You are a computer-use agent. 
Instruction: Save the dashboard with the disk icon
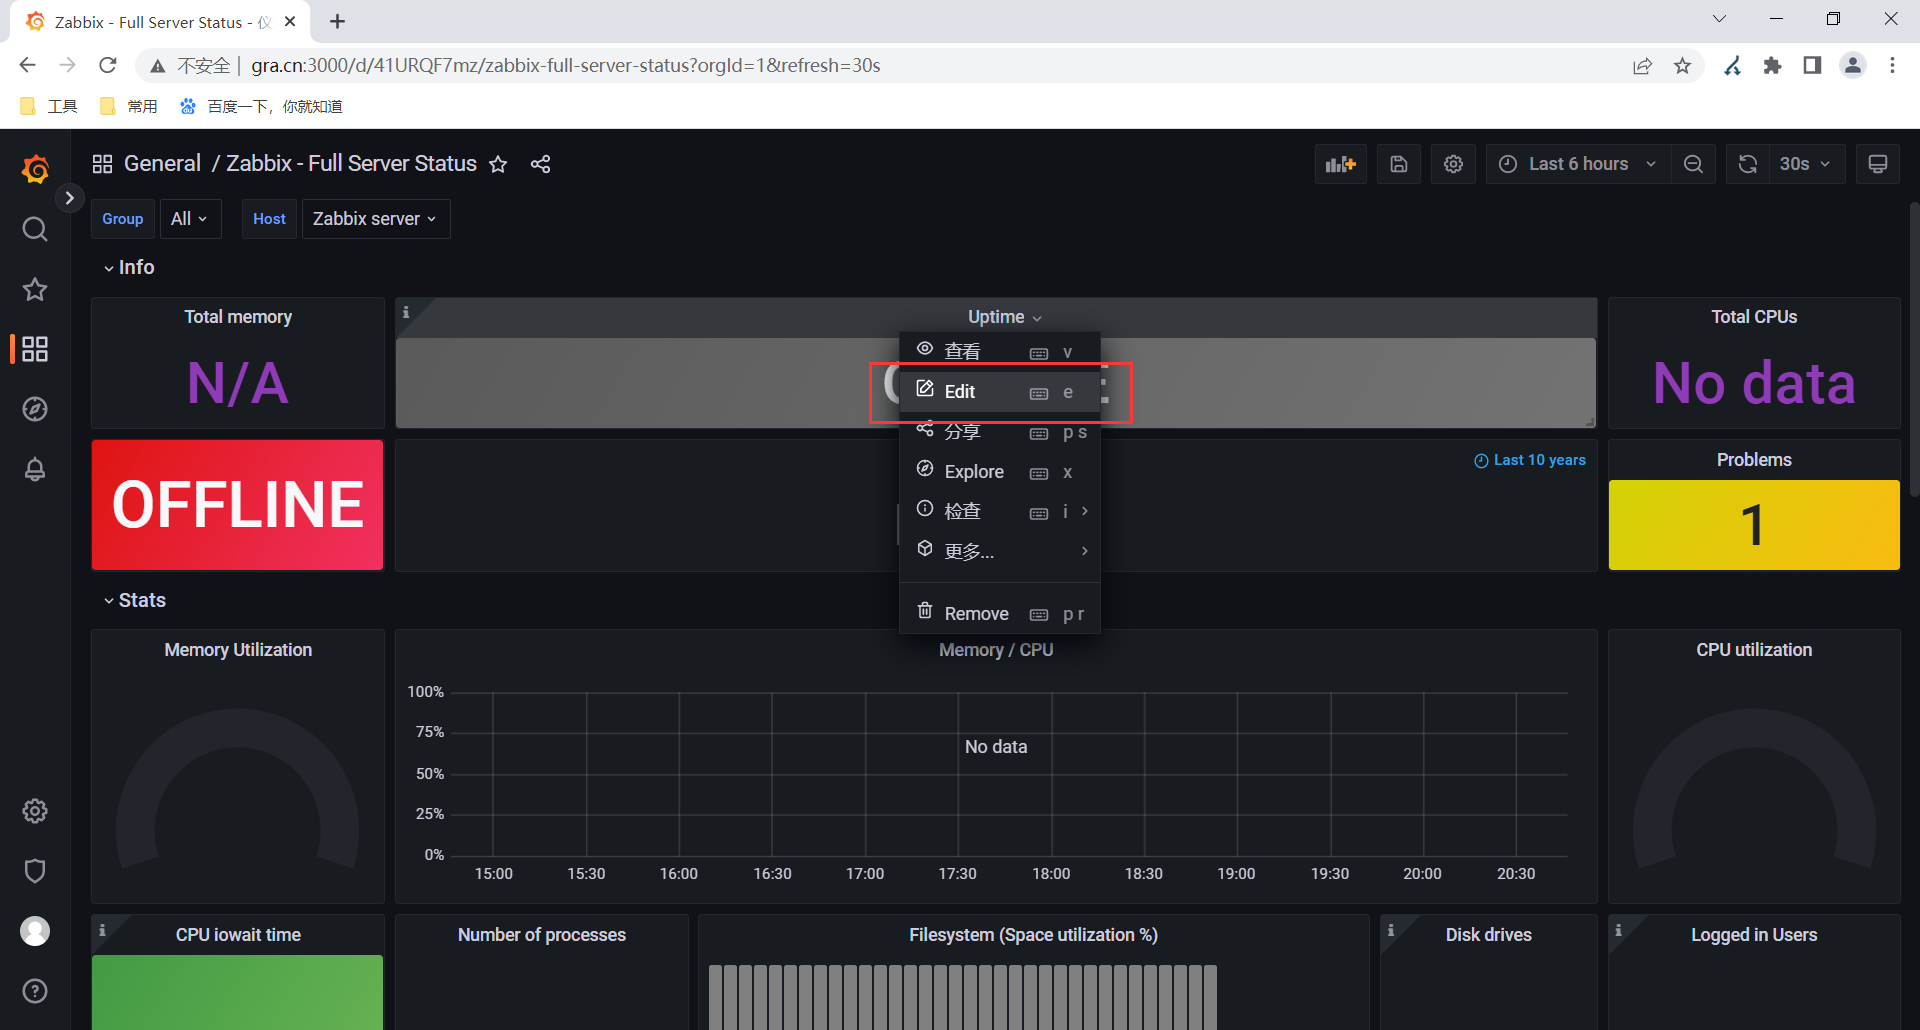(1399, 164)
